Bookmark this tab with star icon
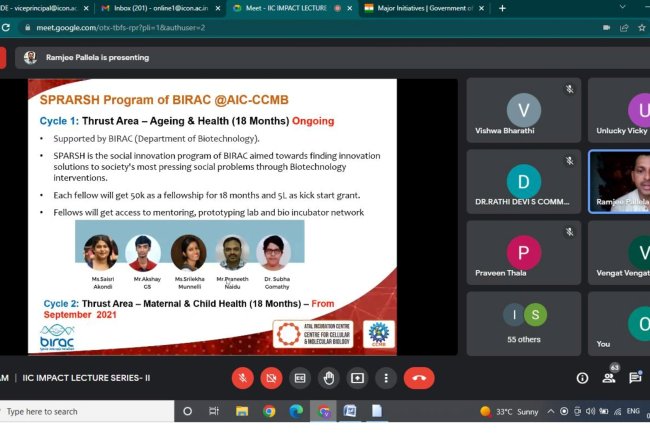Screen dimensions: 650x433 (x=642, y=28)
